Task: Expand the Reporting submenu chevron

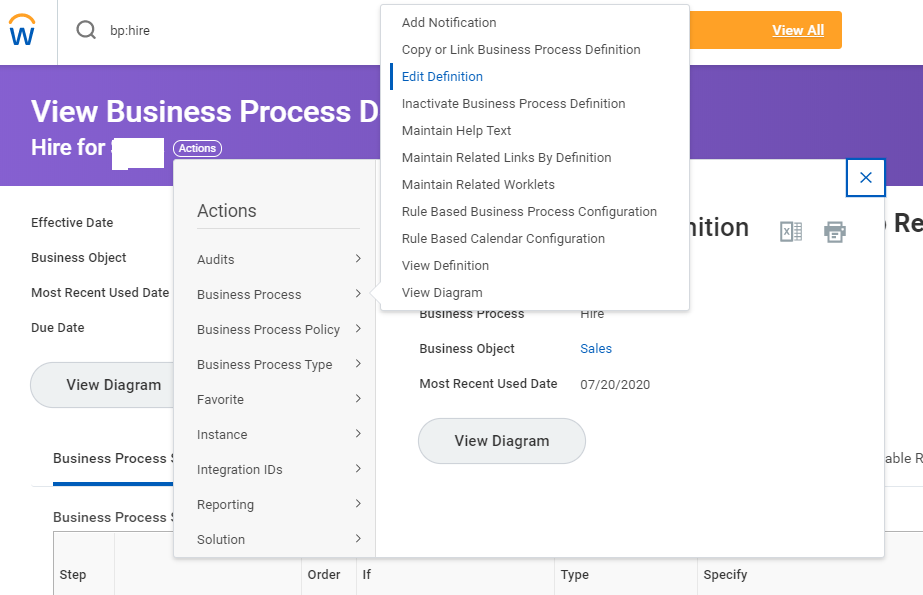Action: tap(358, 504)
